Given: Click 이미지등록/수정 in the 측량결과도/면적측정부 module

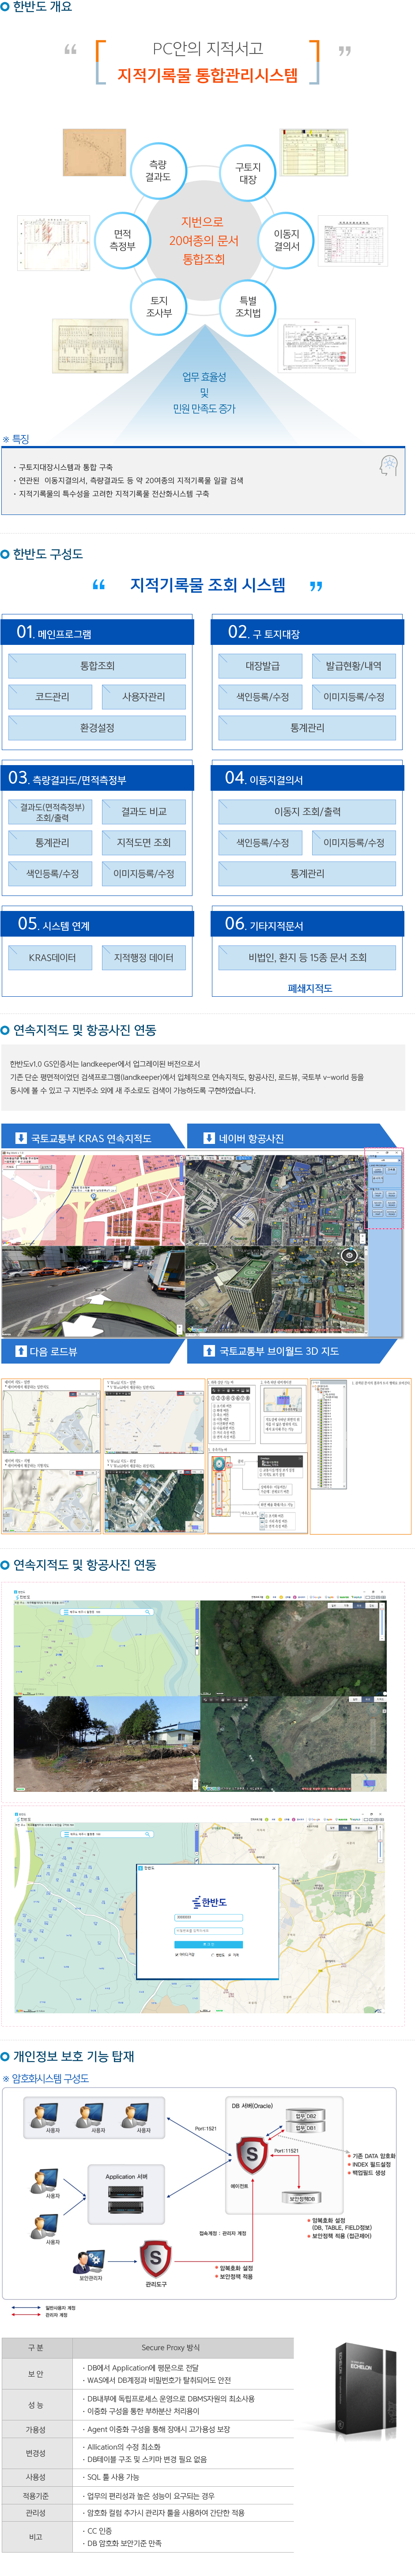Looking at the screenshot, I should (x=144, y=874).
